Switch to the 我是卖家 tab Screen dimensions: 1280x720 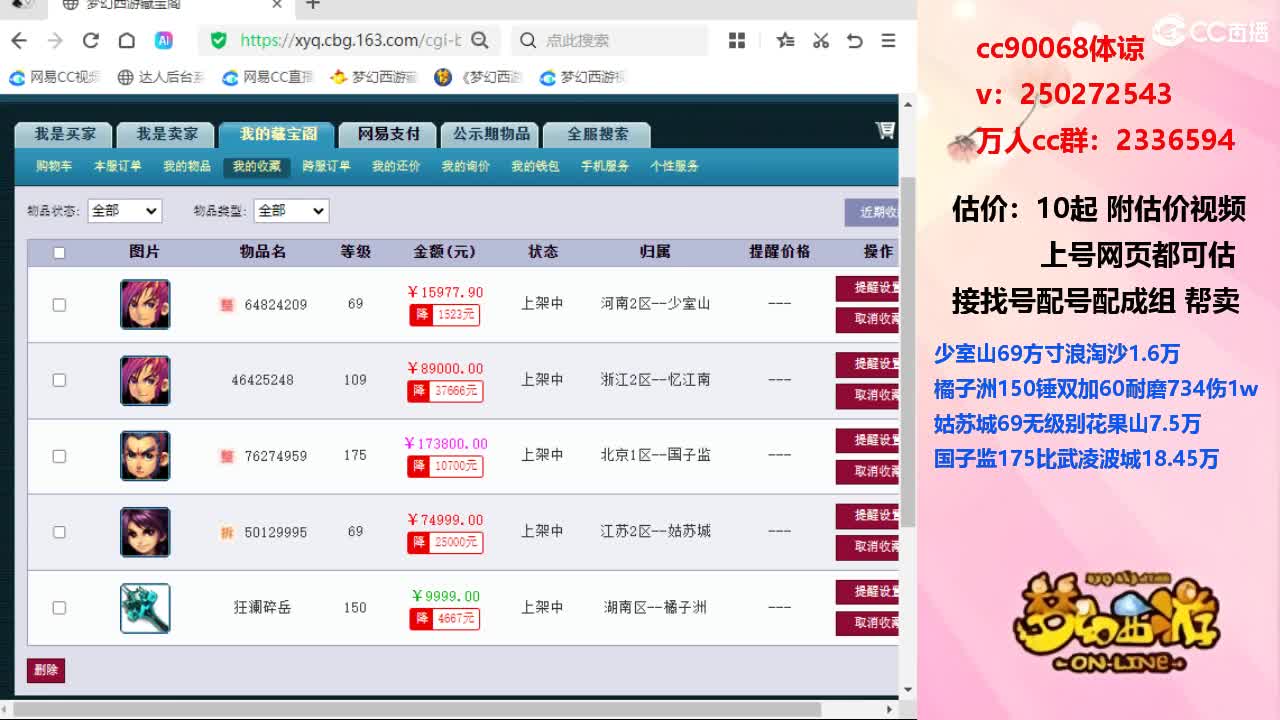pos(167,134)
